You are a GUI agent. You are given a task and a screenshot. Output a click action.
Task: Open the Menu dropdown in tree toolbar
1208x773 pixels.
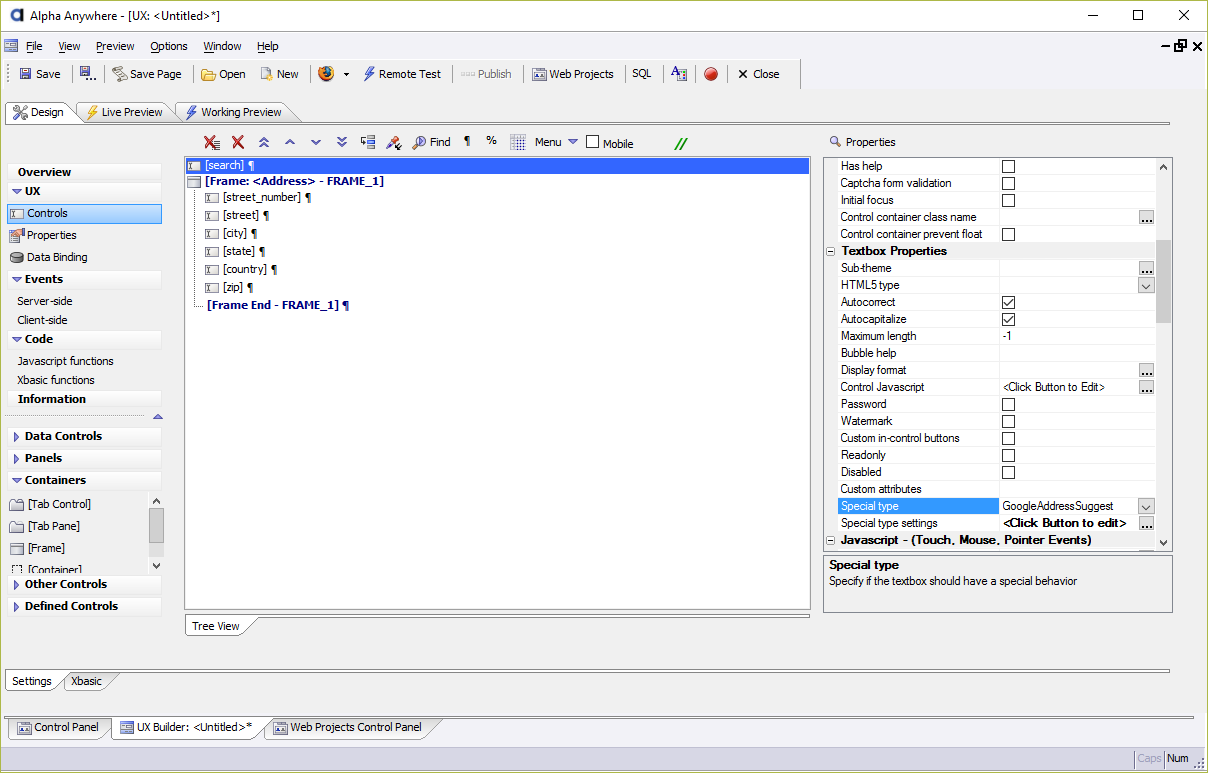click(x=556, y=142)
